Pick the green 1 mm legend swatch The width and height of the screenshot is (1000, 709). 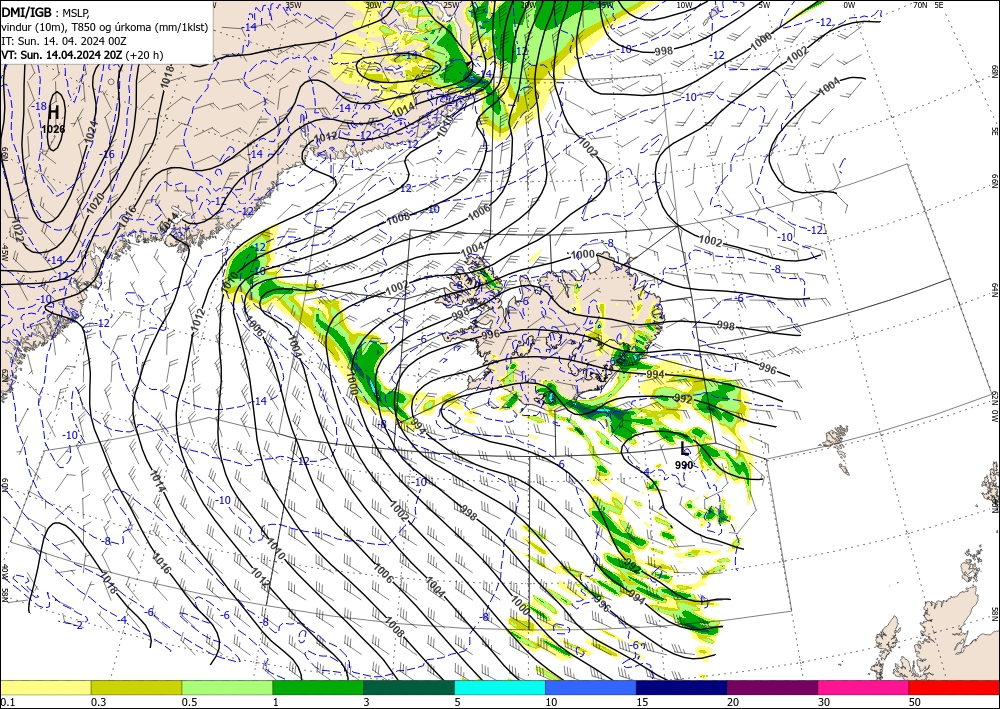[x=318, y=687]
